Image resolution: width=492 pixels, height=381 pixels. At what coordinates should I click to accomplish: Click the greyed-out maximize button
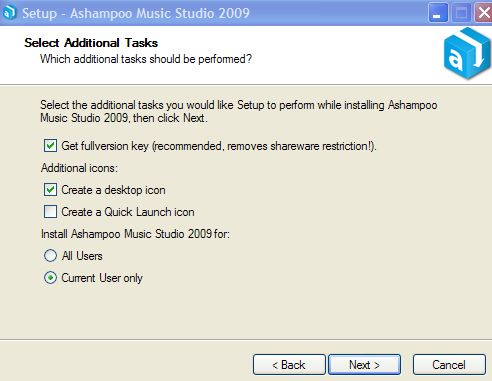click(x=461, y=13)
